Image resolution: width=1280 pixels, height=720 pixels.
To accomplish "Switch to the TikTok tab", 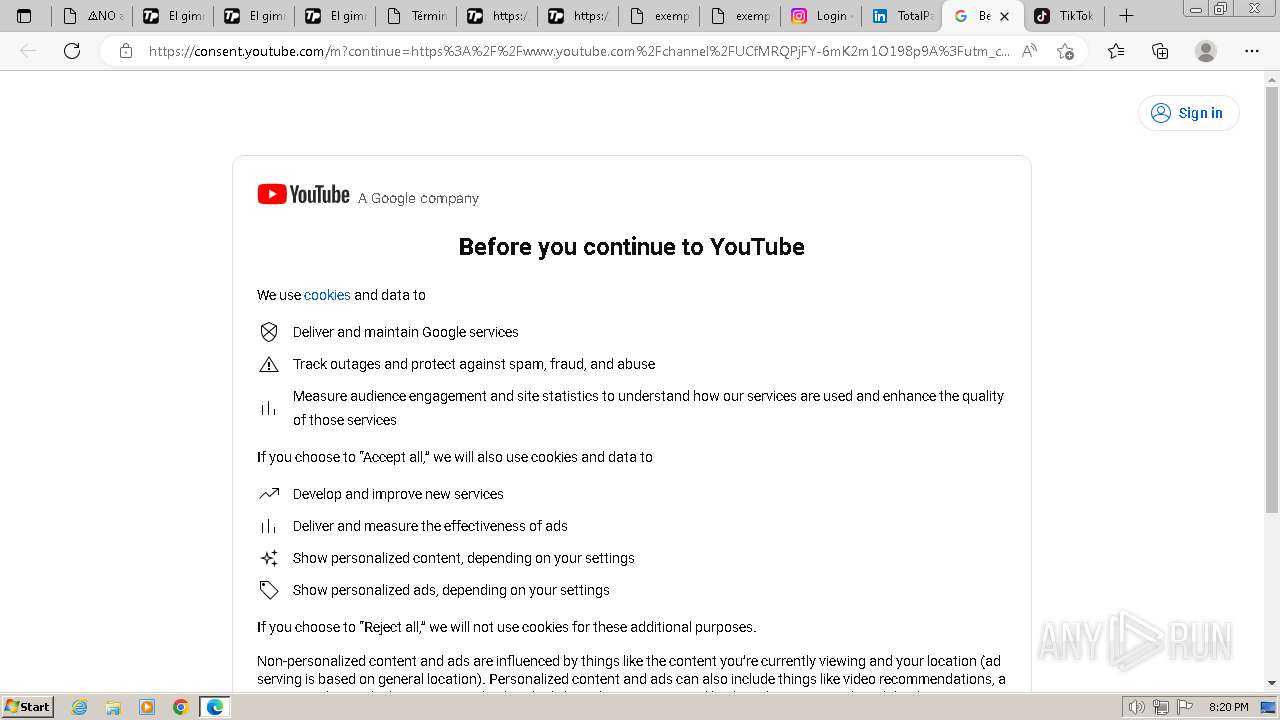I will (1064, 16).
